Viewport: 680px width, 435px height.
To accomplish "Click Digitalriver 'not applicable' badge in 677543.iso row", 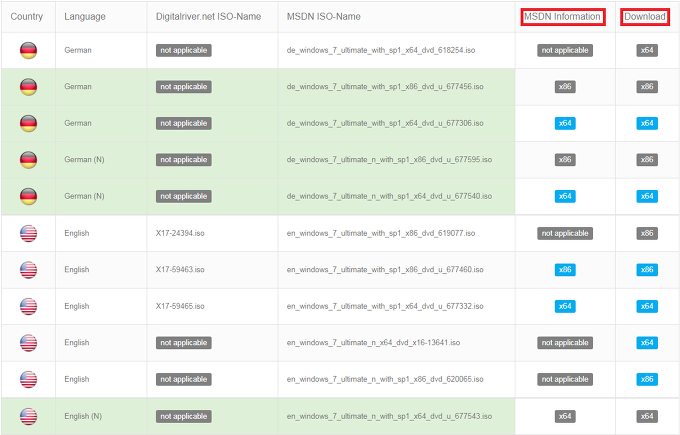I will [x=184, y=416].
